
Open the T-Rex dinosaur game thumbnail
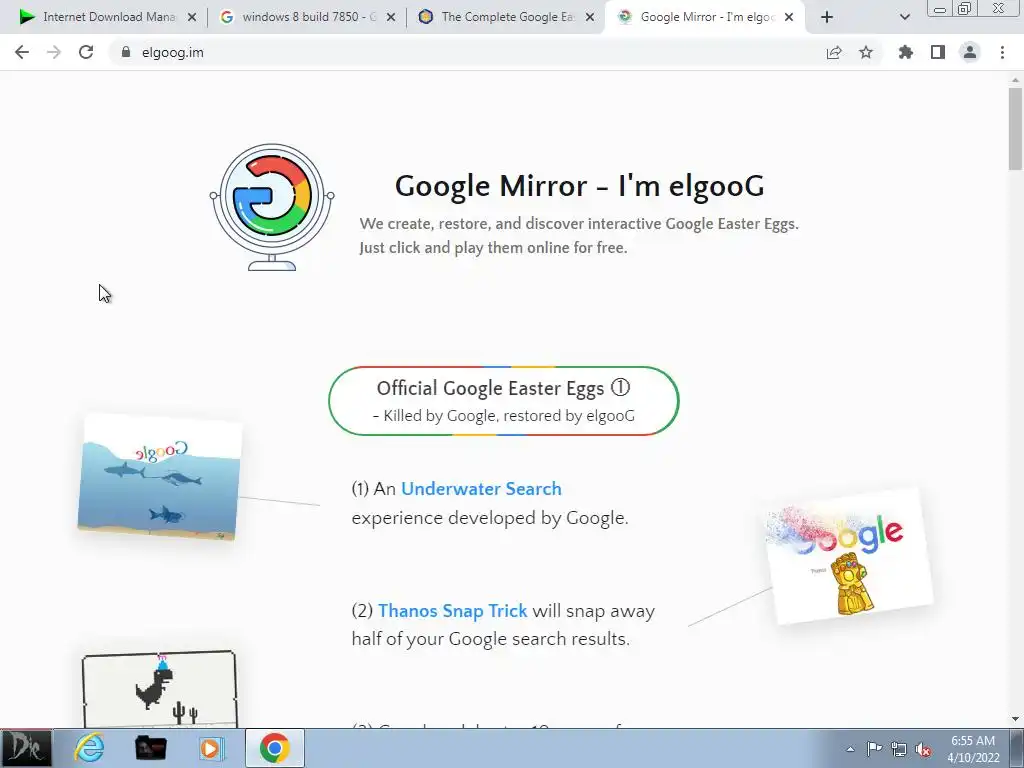pos(159,689)
